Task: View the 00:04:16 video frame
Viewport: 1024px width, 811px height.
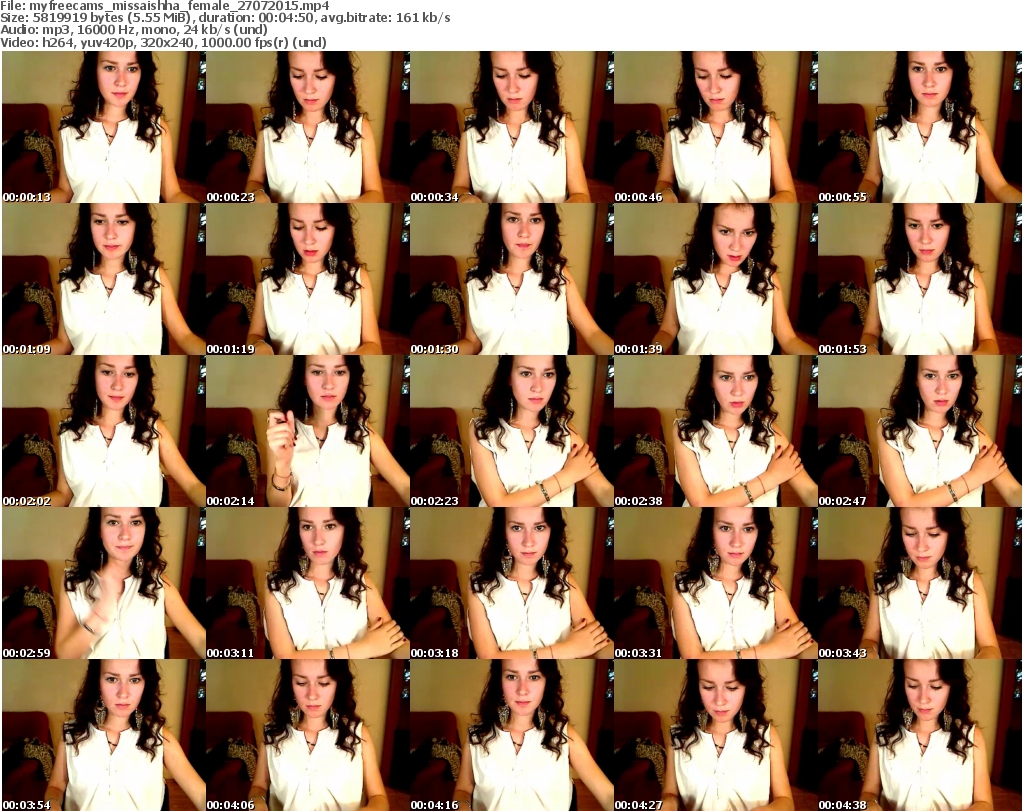Action: click(x=511, y=735)
